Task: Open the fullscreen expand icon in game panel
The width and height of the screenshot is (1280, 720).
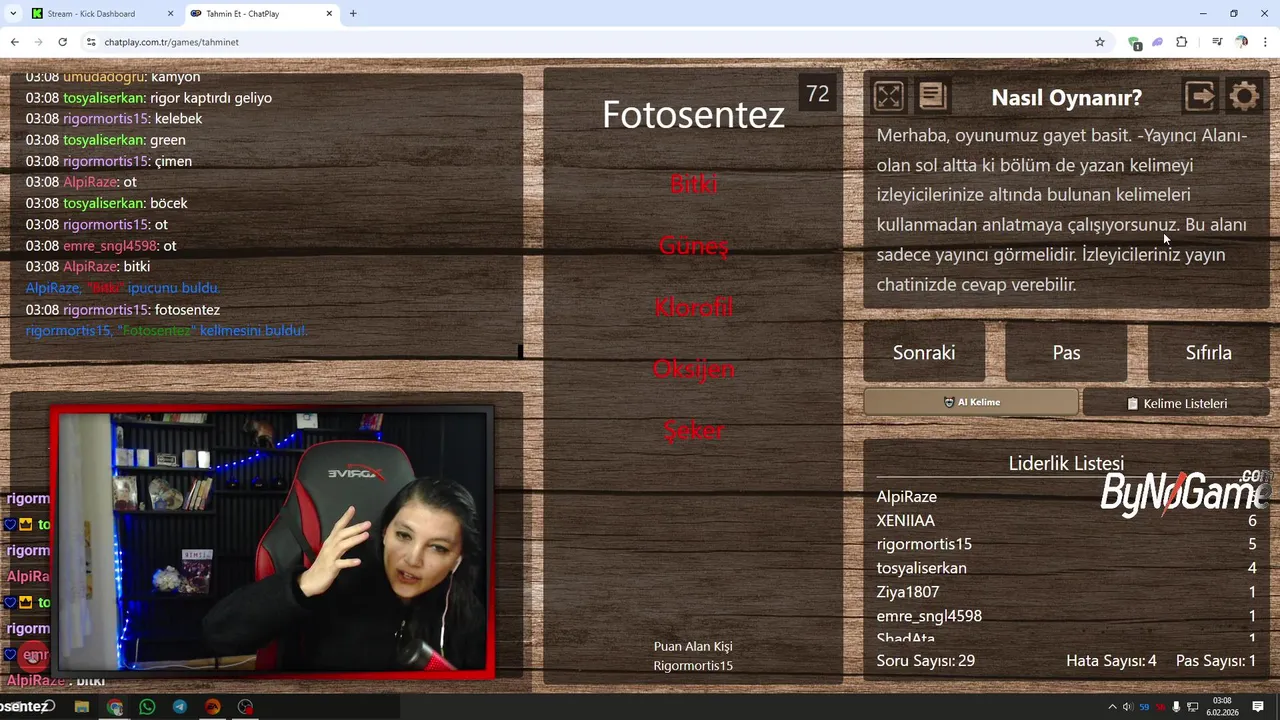Action: point(888,96)
